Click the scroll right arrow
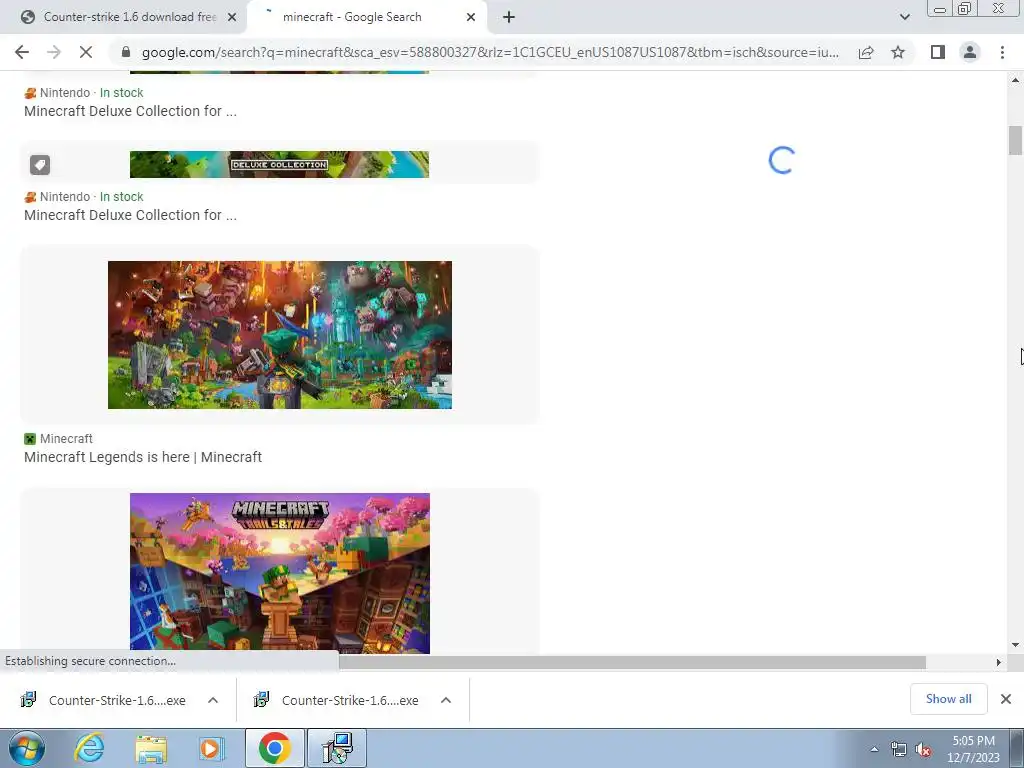1024x768 pixels. click(999, 662)
